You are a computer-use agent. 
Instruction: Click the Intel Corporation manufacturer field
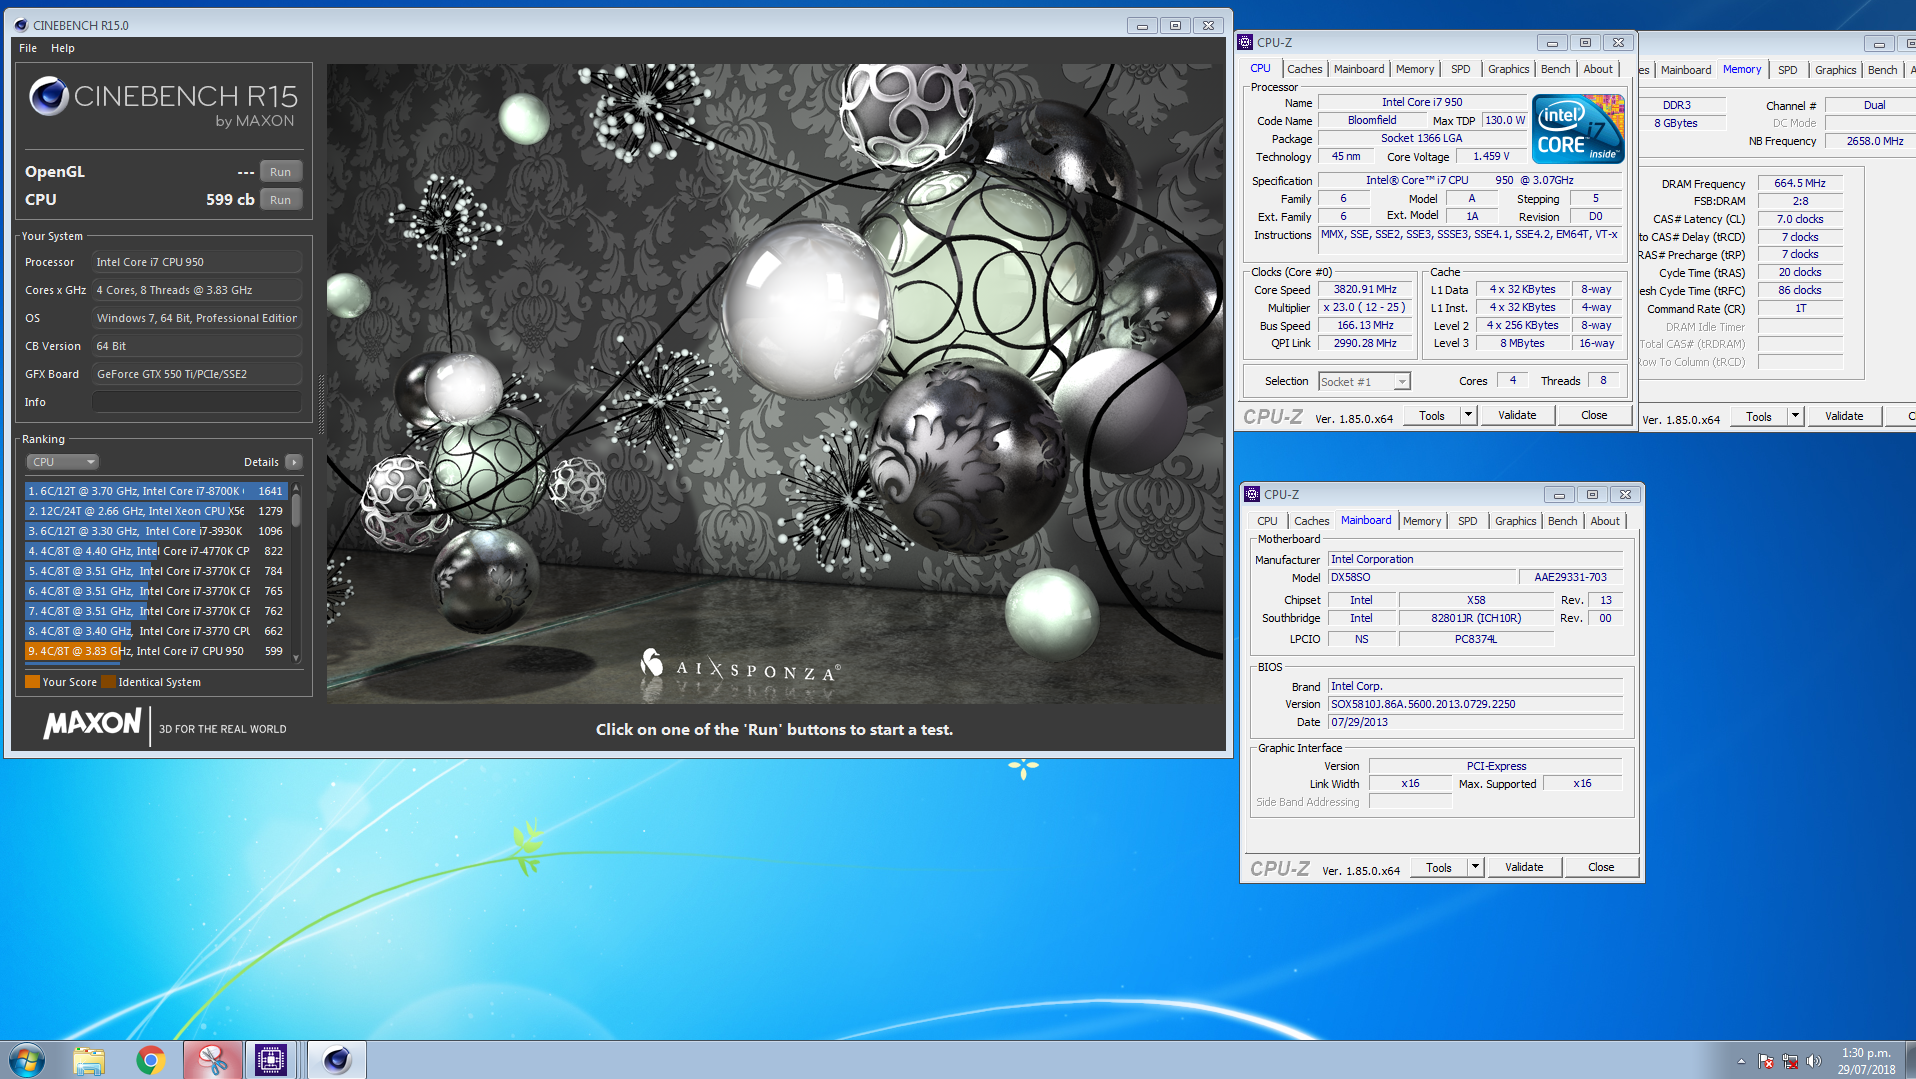point(1475,560)
